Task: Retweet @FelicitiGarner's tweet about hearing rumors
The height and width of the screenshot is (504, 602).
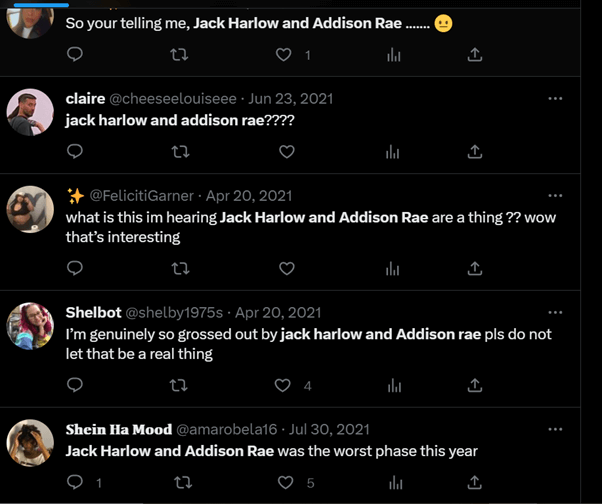Action: pyautogui.click(x=180, y=268)
